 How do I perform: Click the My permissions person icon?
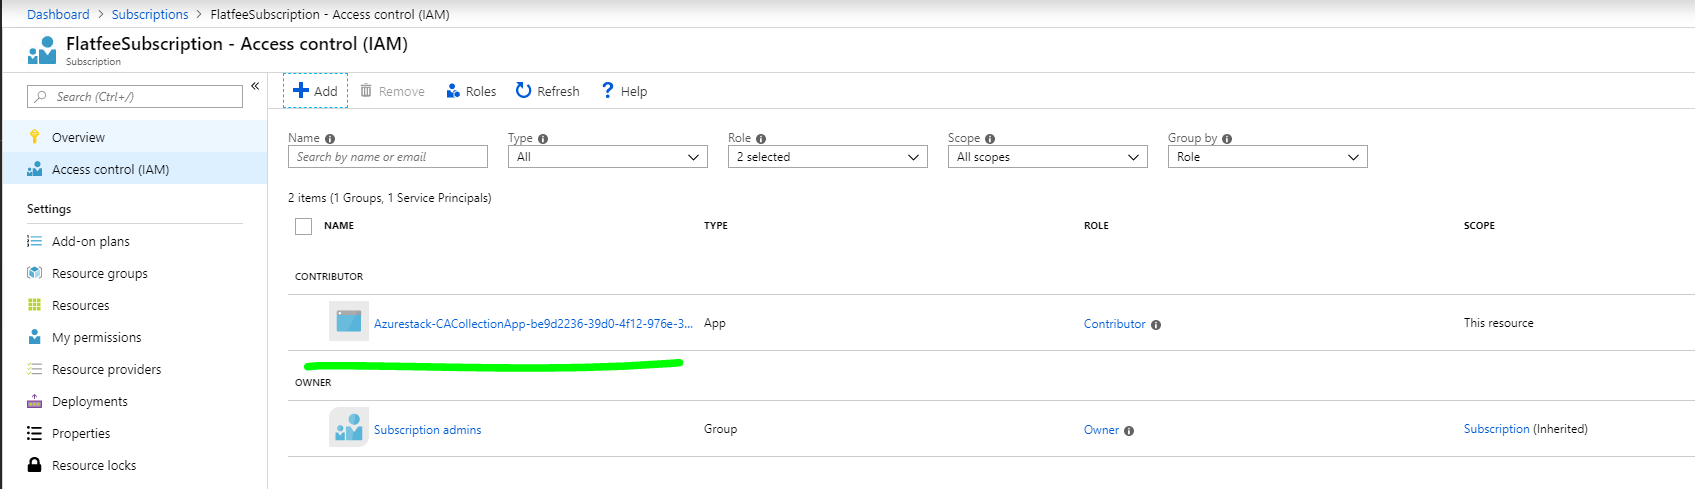[x=34, y=337]
